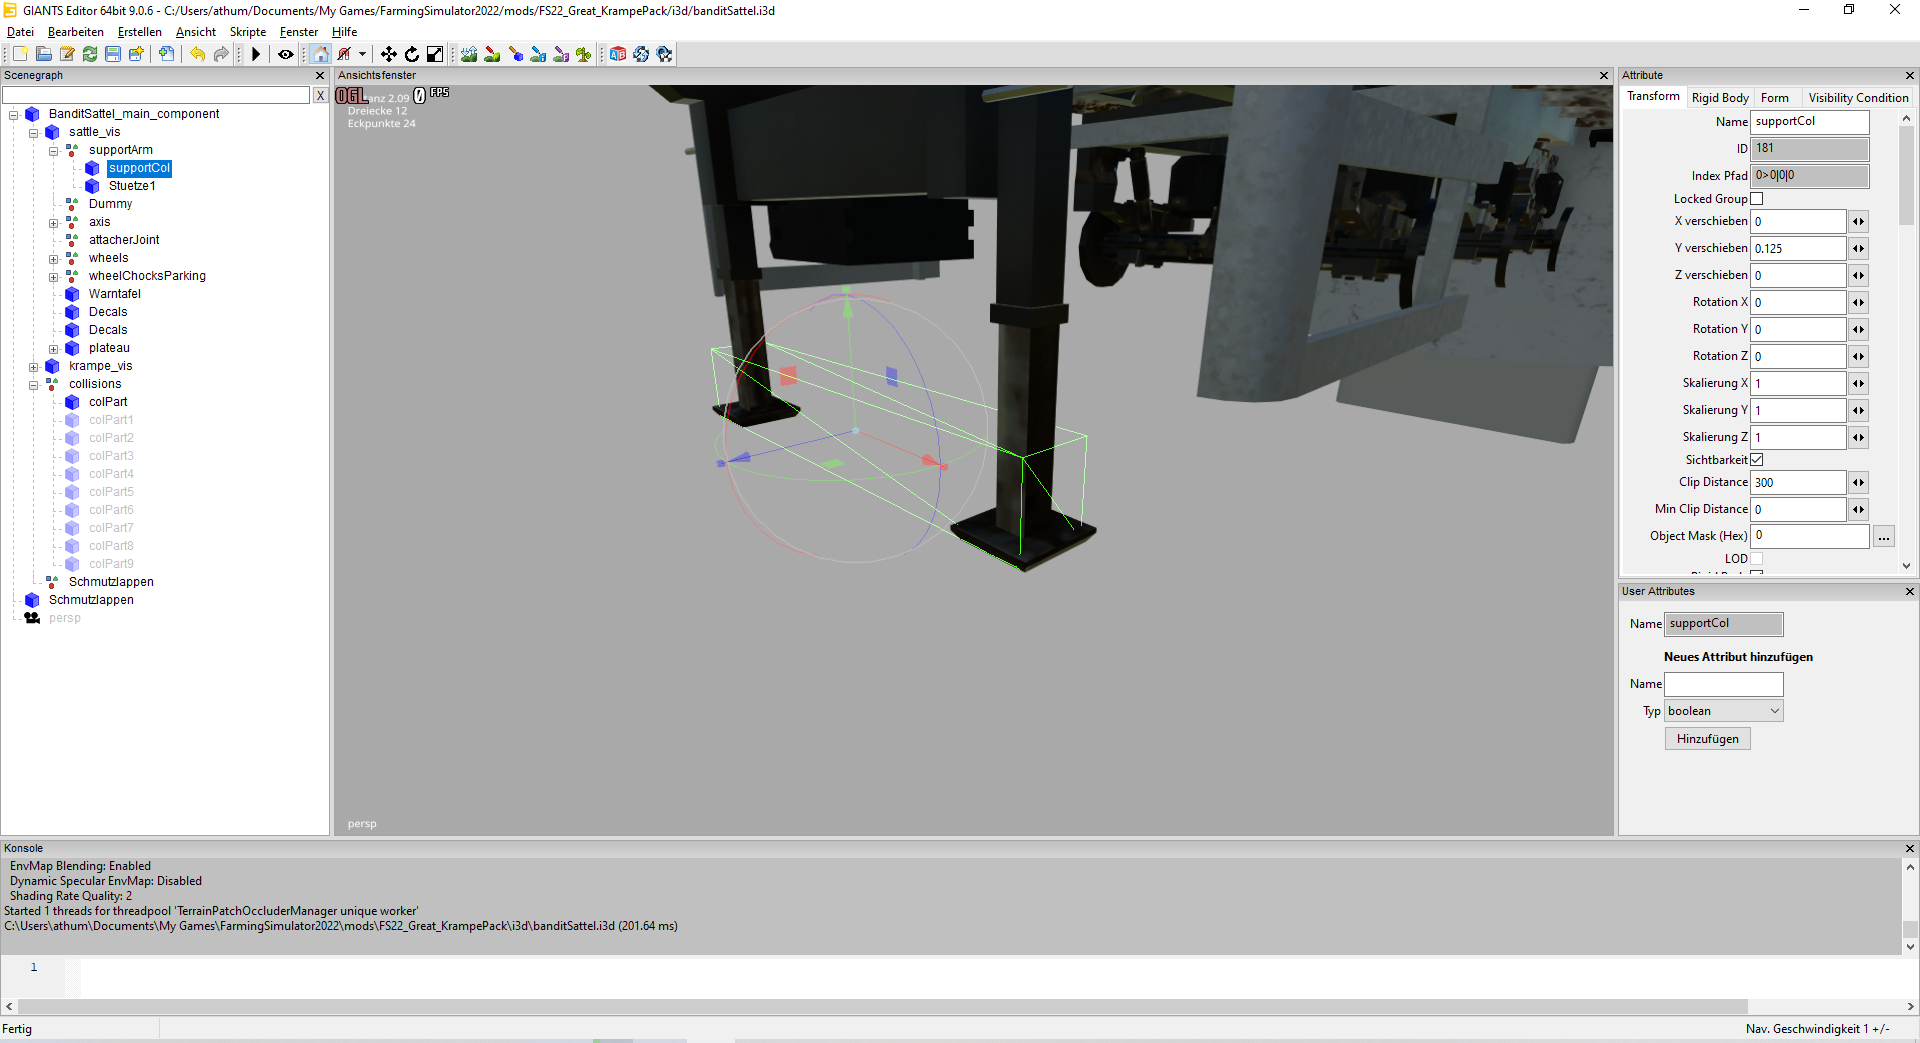This screenshot has width=1920, height=1043.
Task: Select the move/translate tool icon
Action: click(x=388, y=54)
